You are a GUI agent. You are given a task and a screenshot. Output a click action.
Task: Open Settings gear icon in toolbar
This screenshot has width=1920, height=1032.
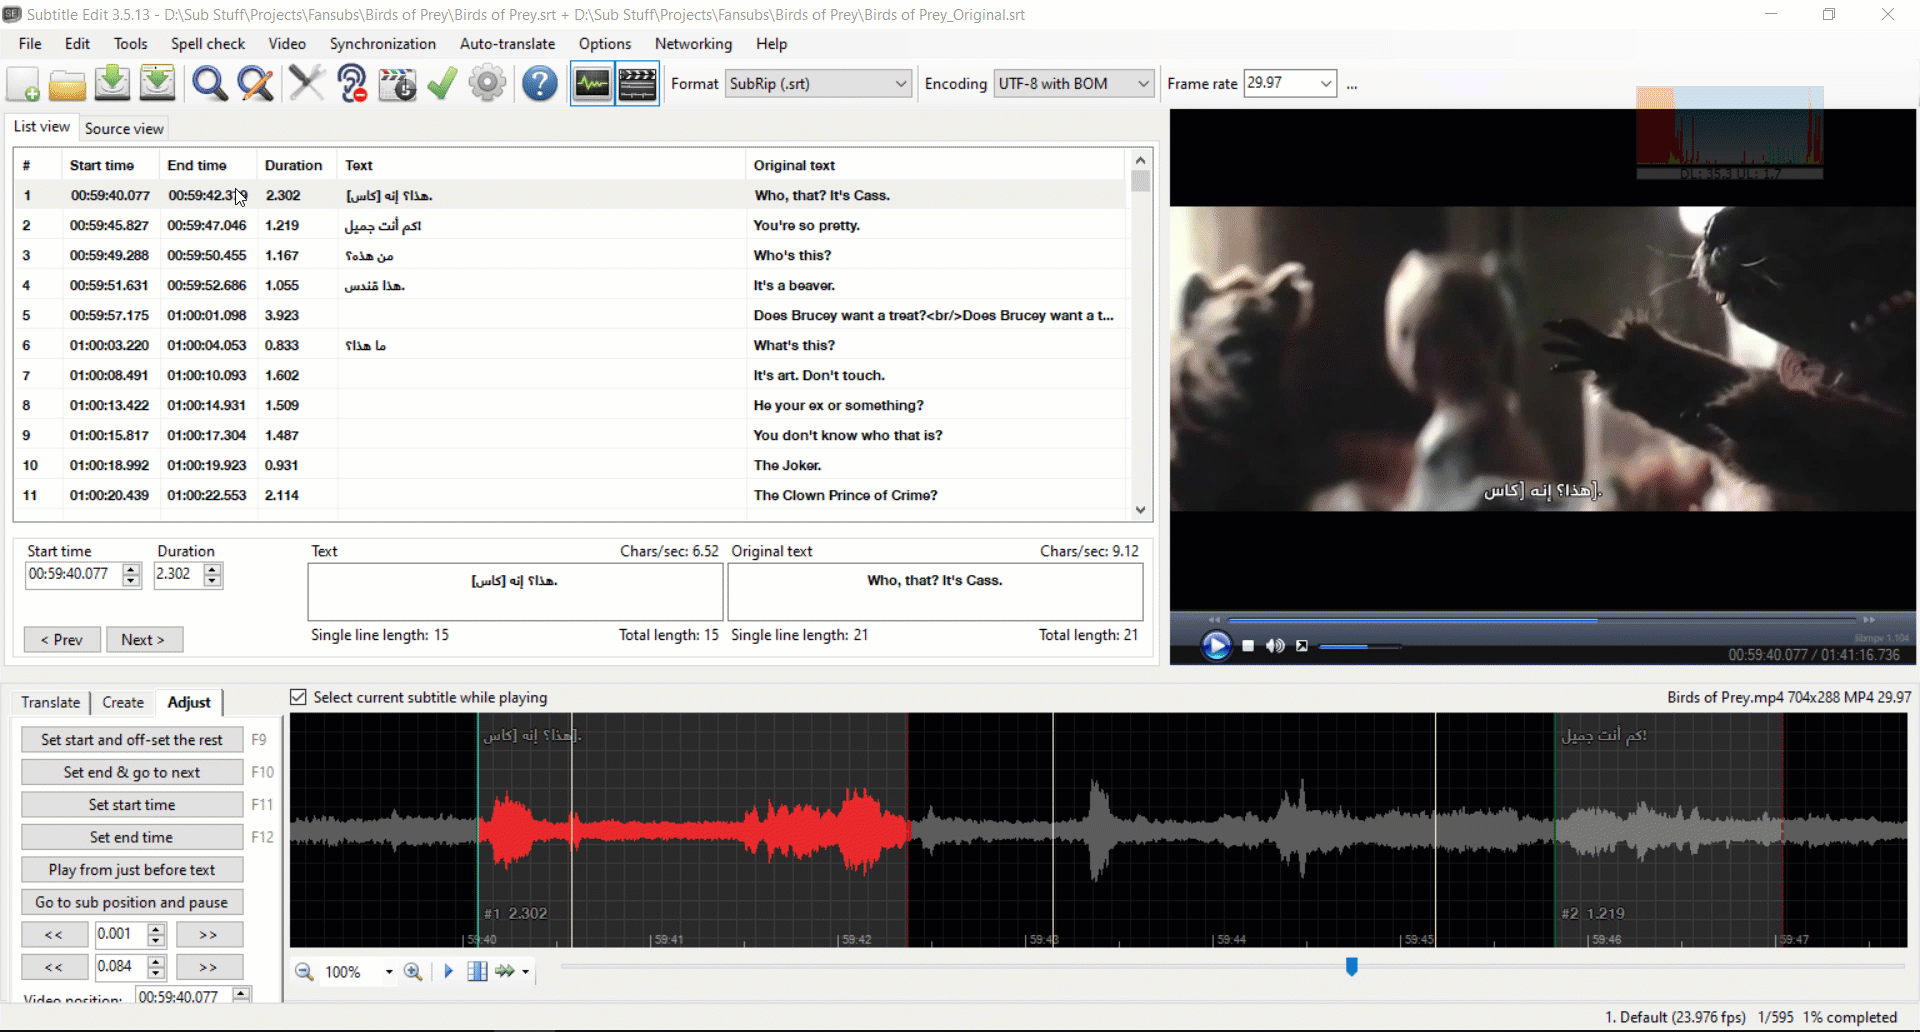pos(487,84)
